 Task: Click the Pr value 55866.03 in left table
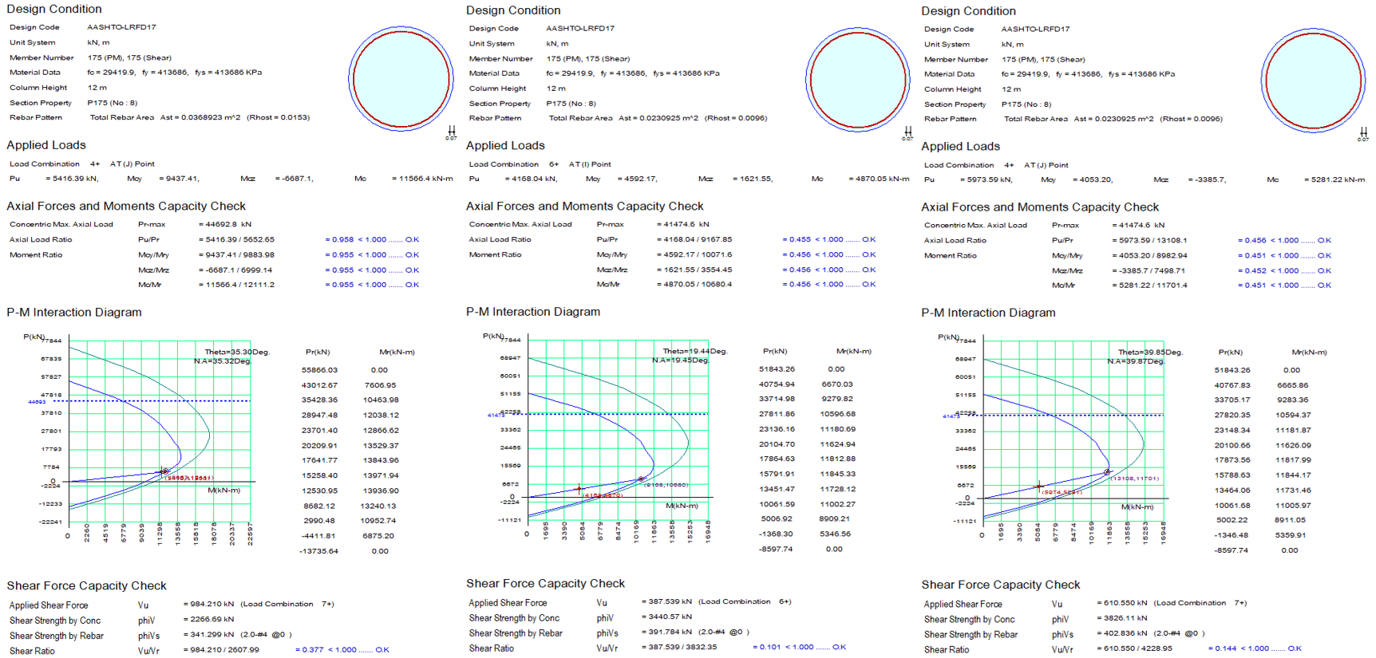click(x=322, y=370)
